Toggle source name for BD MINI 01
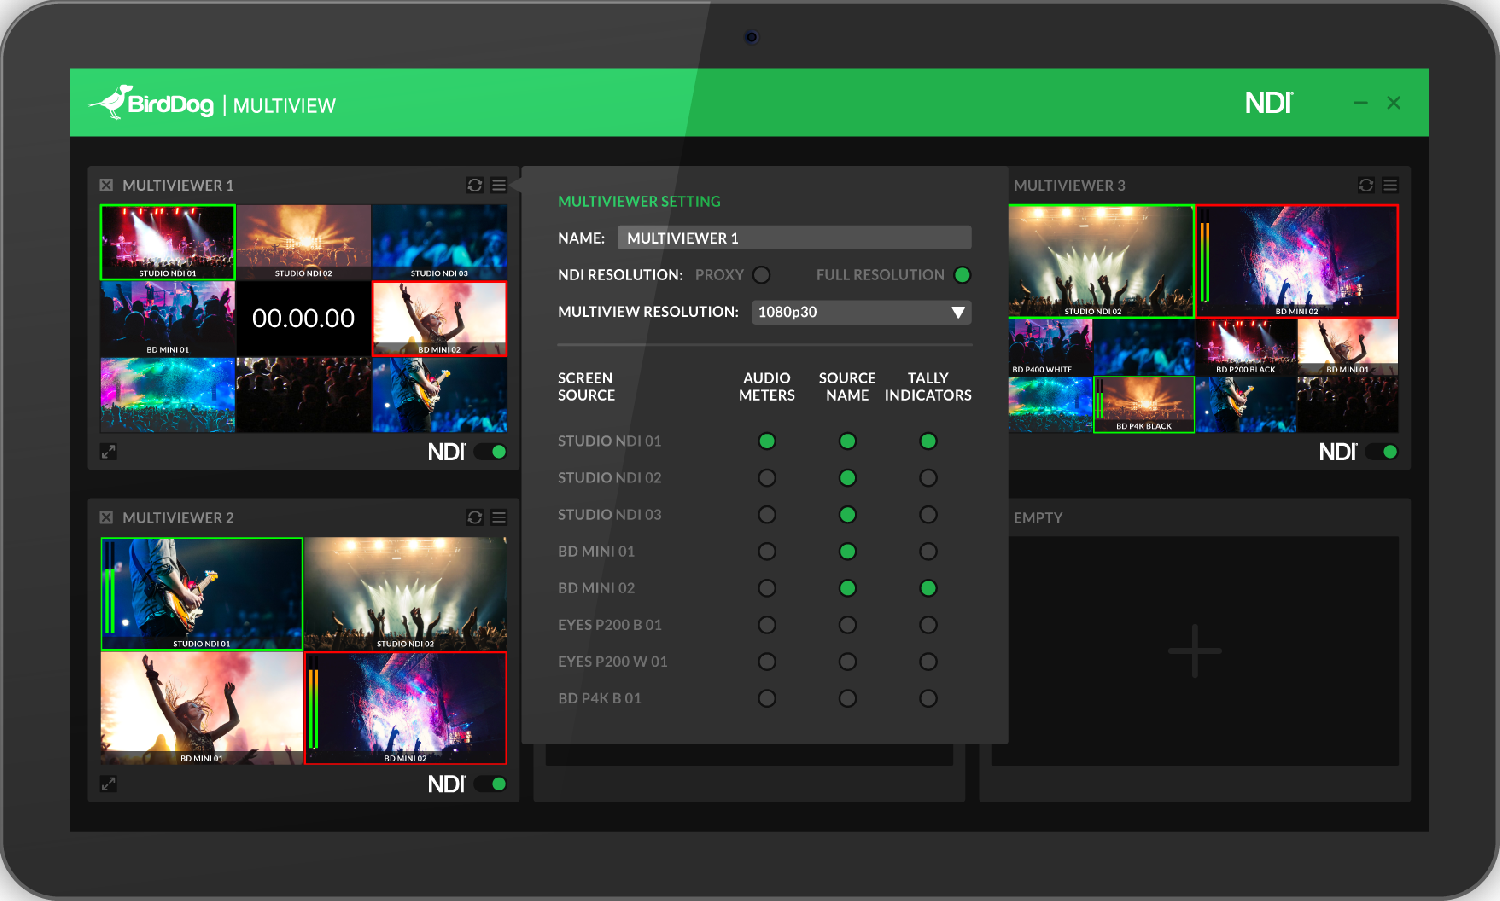 [x=848, y=551]
